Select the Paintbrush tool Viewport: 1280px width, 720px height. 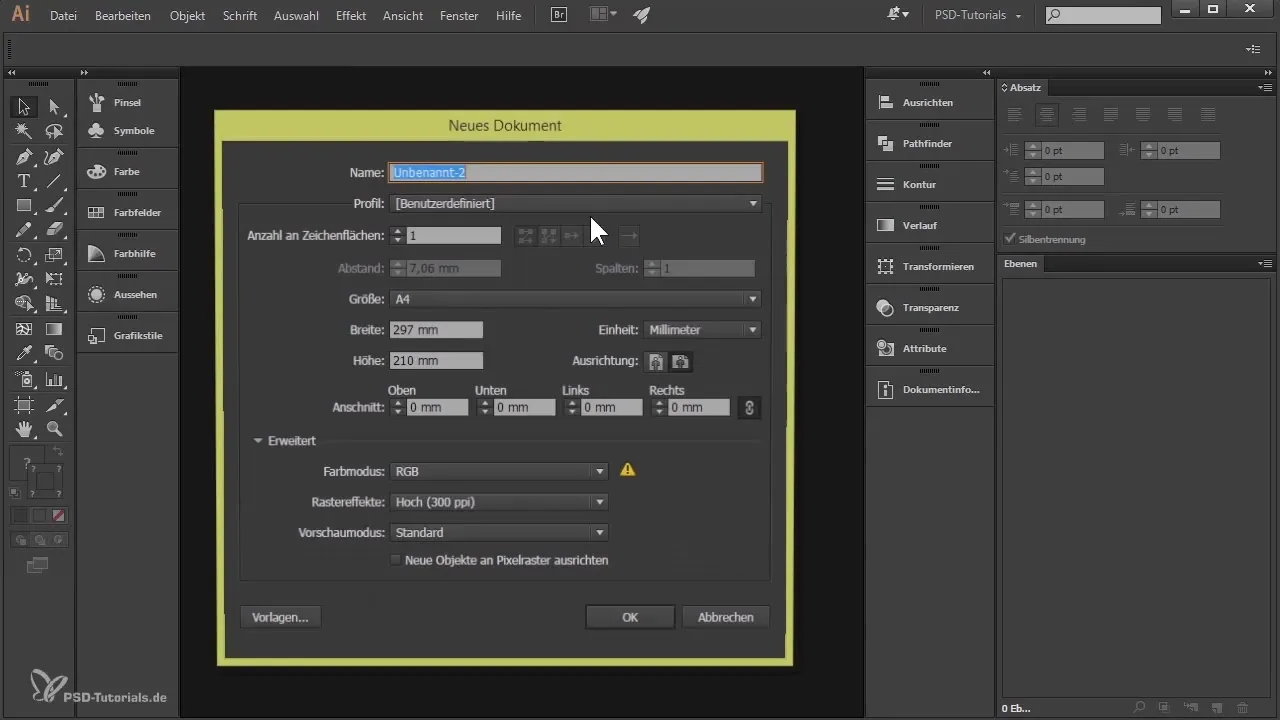(54, 206)
